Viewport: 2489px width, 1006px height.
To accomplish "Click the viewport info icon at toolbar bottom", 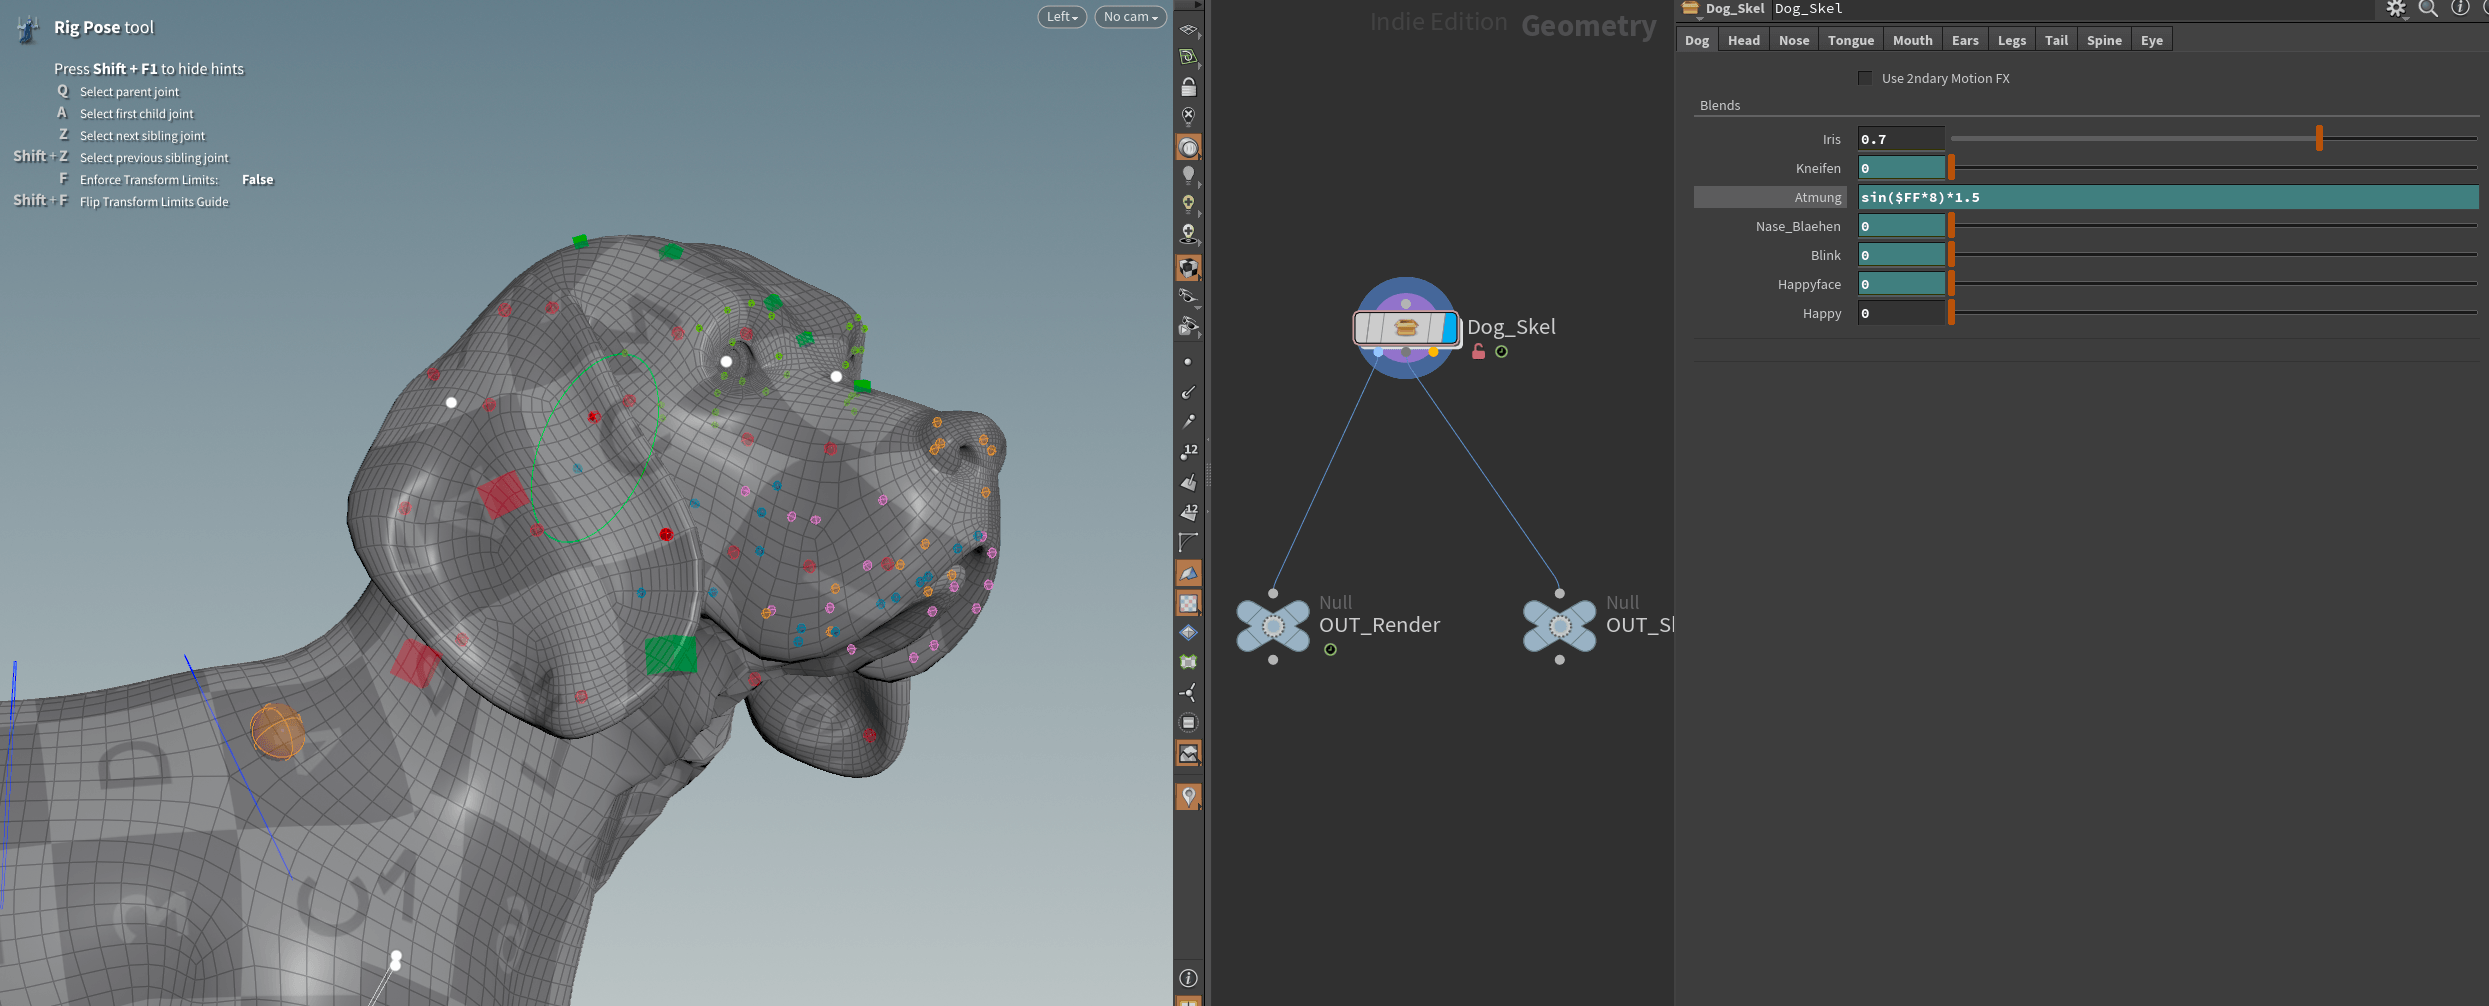I will [1188, 978].
